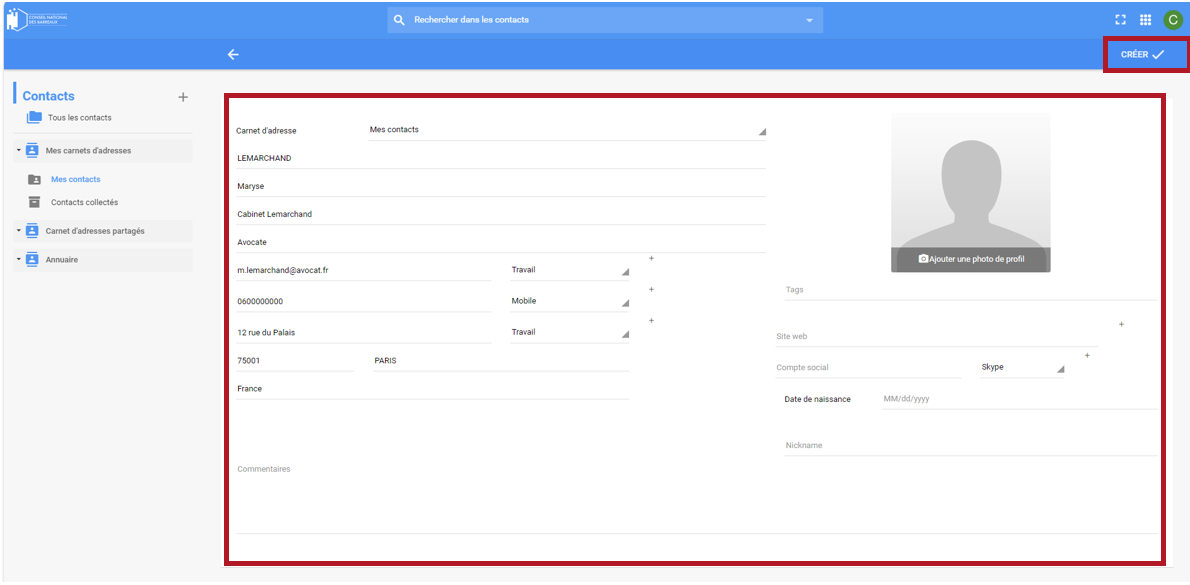
Task: Collapse Mes carnets d'adresses section
Action: pos(18,151)
